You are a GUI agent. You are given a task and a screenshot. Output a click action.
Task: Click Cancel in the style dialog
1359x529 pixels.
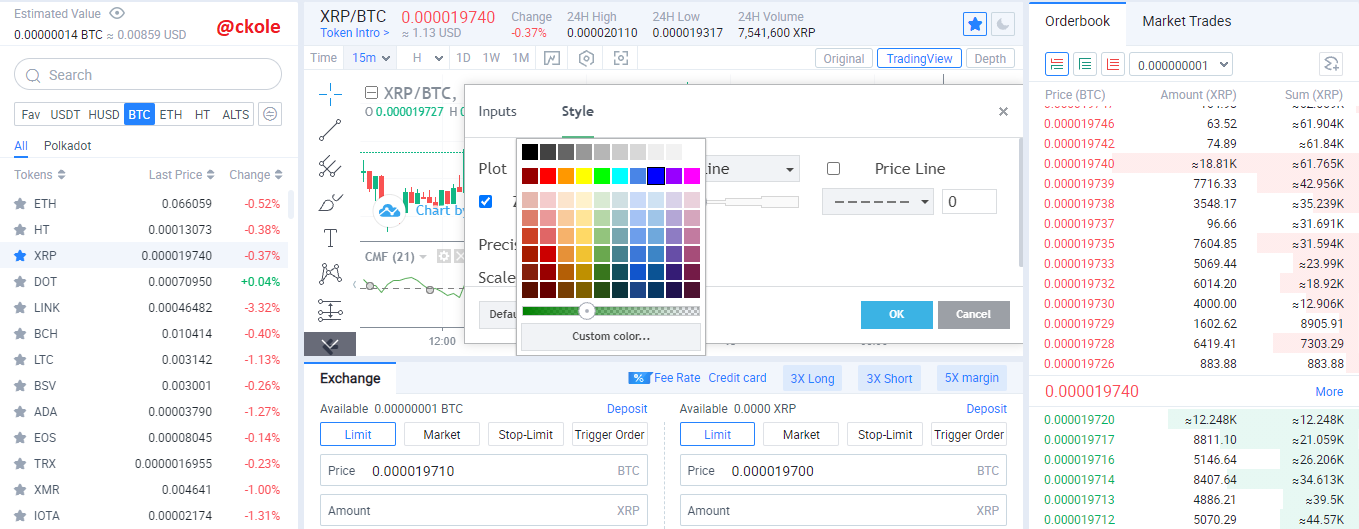[973, 314]
